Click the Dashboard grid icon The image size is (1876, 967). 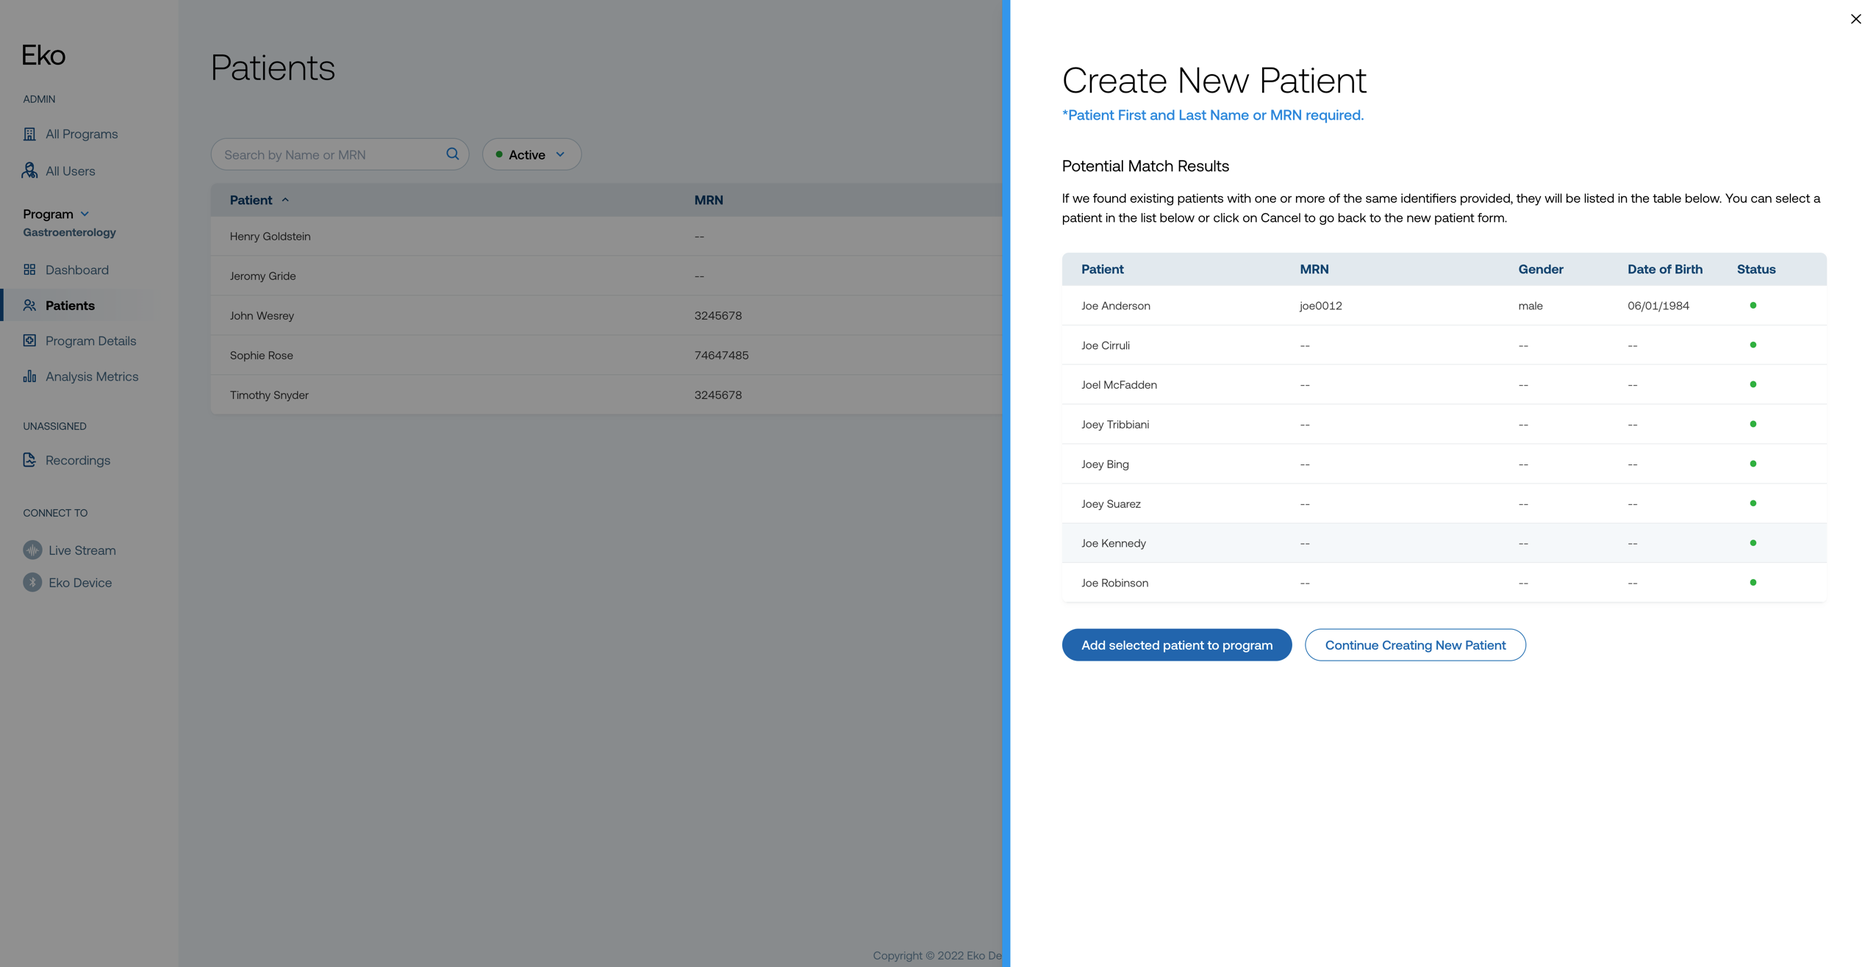pyautogui.click(x=29, y=270)
